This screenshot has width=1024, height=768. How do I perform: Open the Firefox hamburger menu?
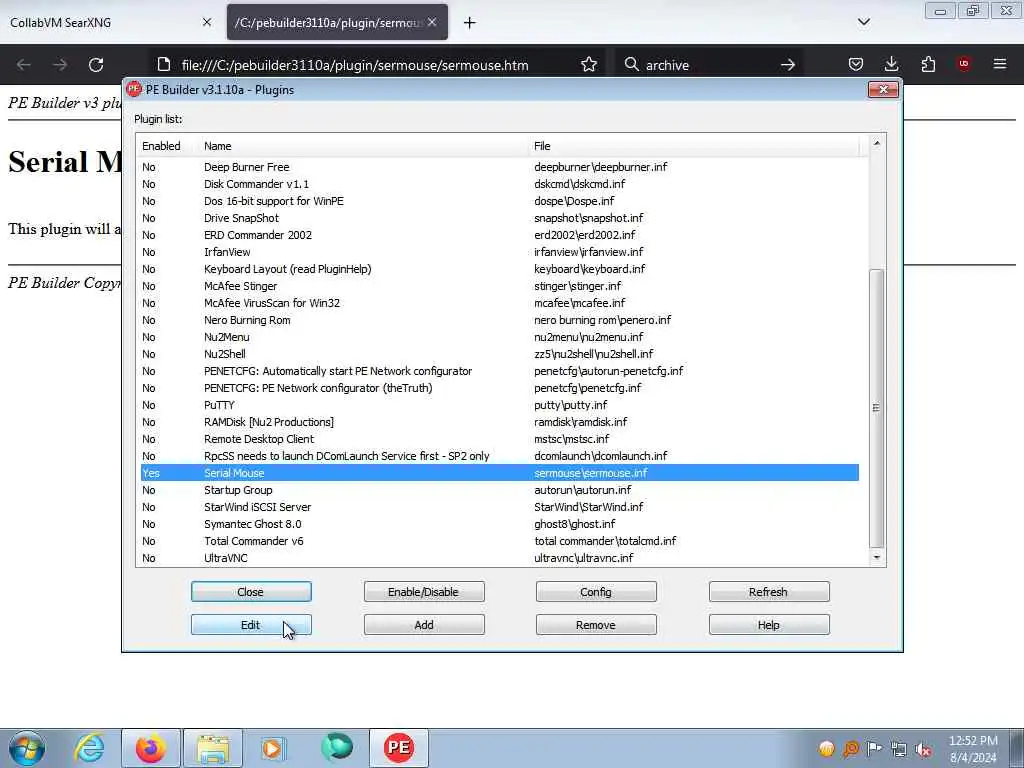pyautogui.click(x=1000, y=64)
